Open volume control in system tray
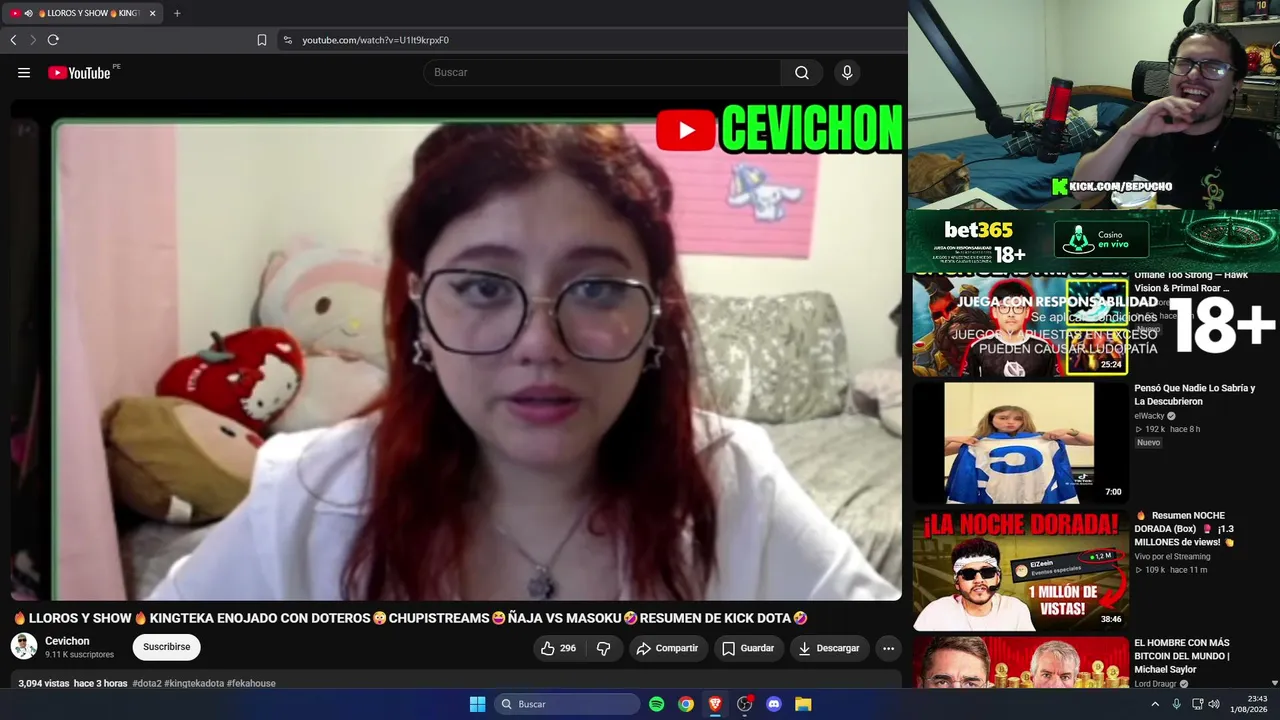This screenshot has width=1280, height=720. pos(1214,704)
